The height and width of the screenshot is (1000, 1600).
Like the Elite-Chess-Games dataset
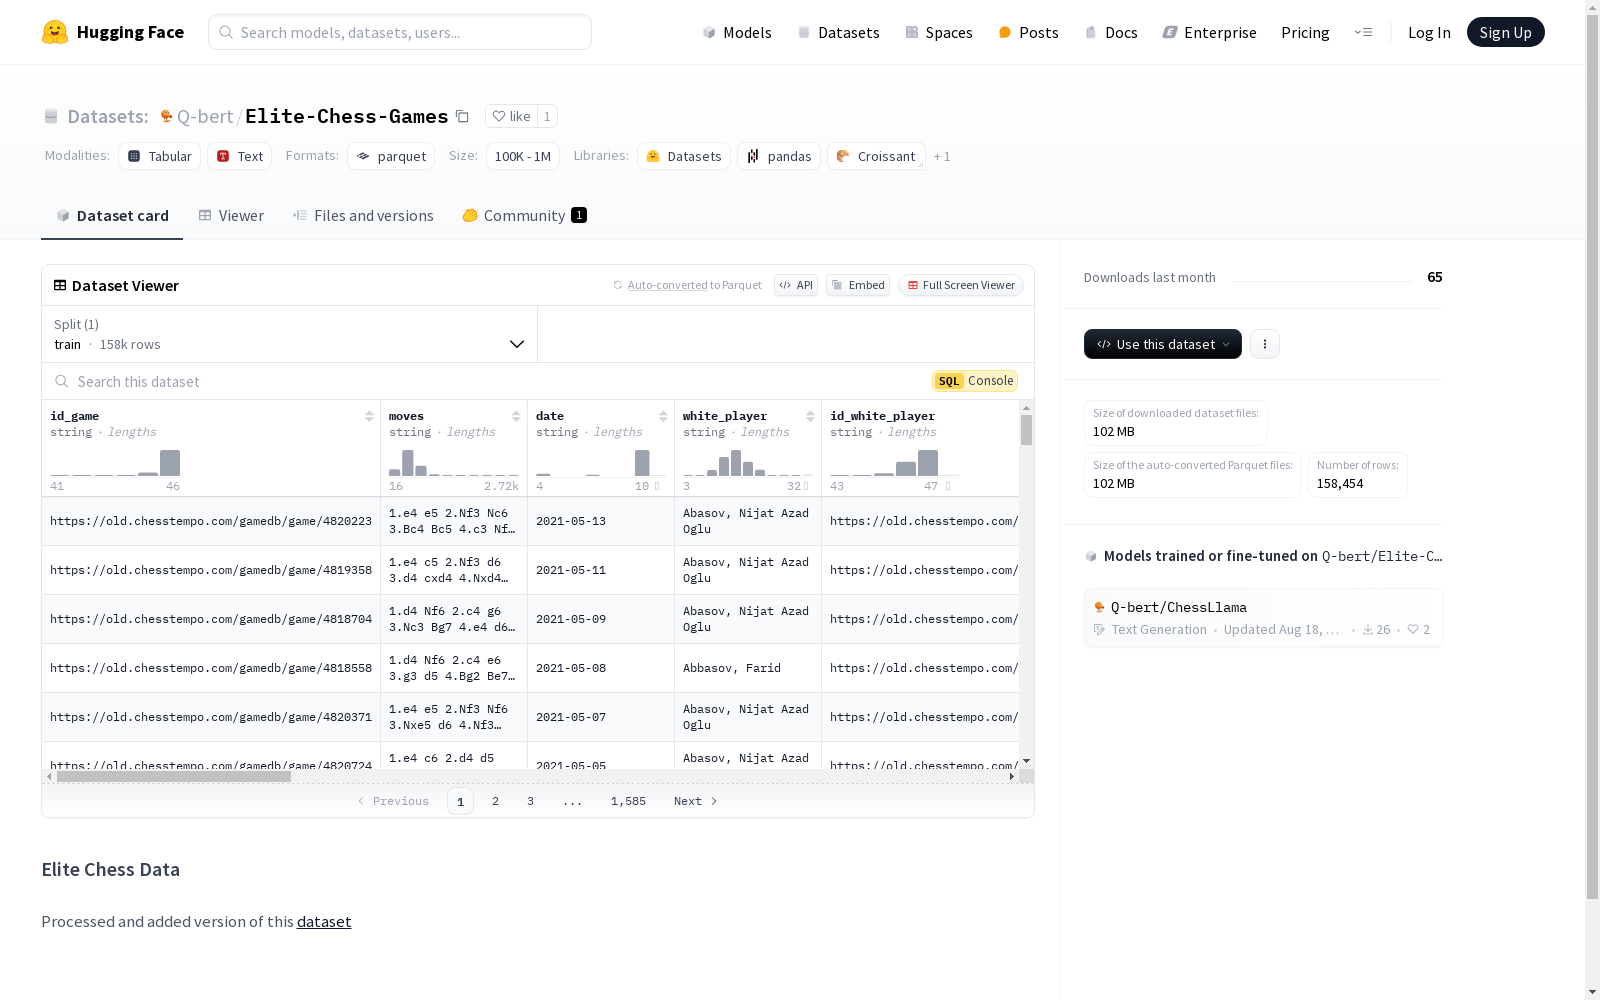coord(511,116)
